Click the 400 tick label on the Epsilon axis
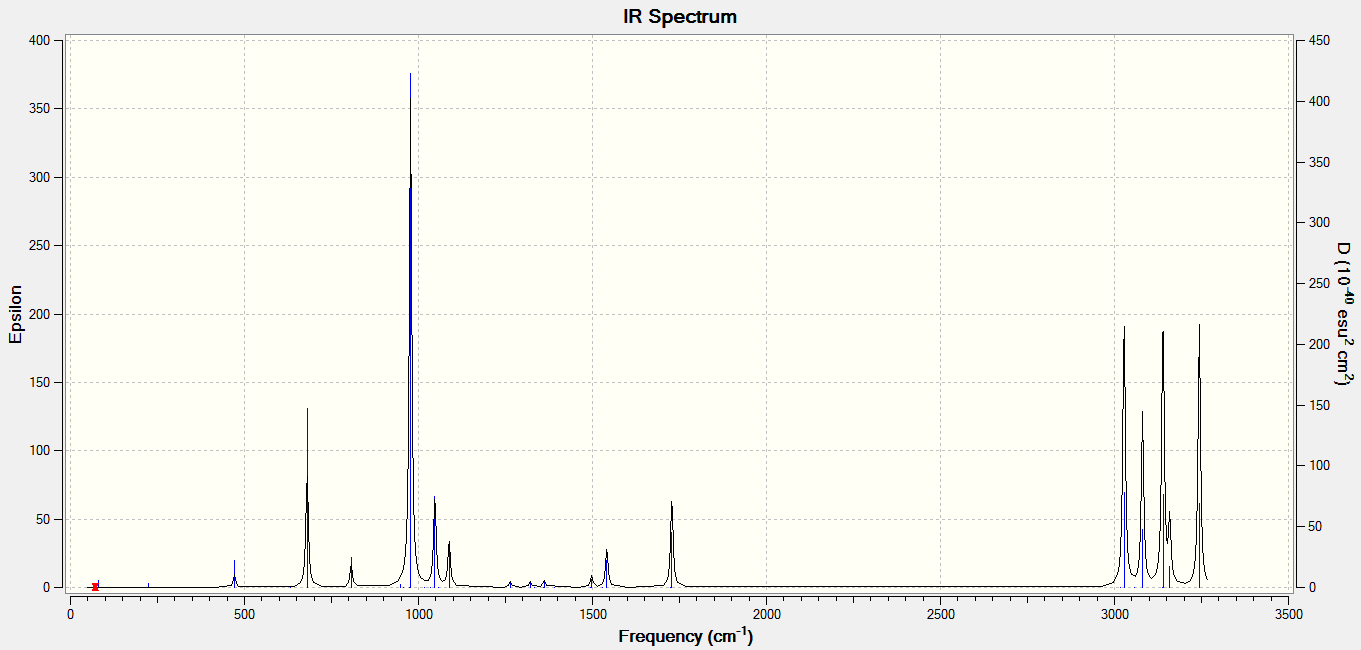 pos(38,40)
